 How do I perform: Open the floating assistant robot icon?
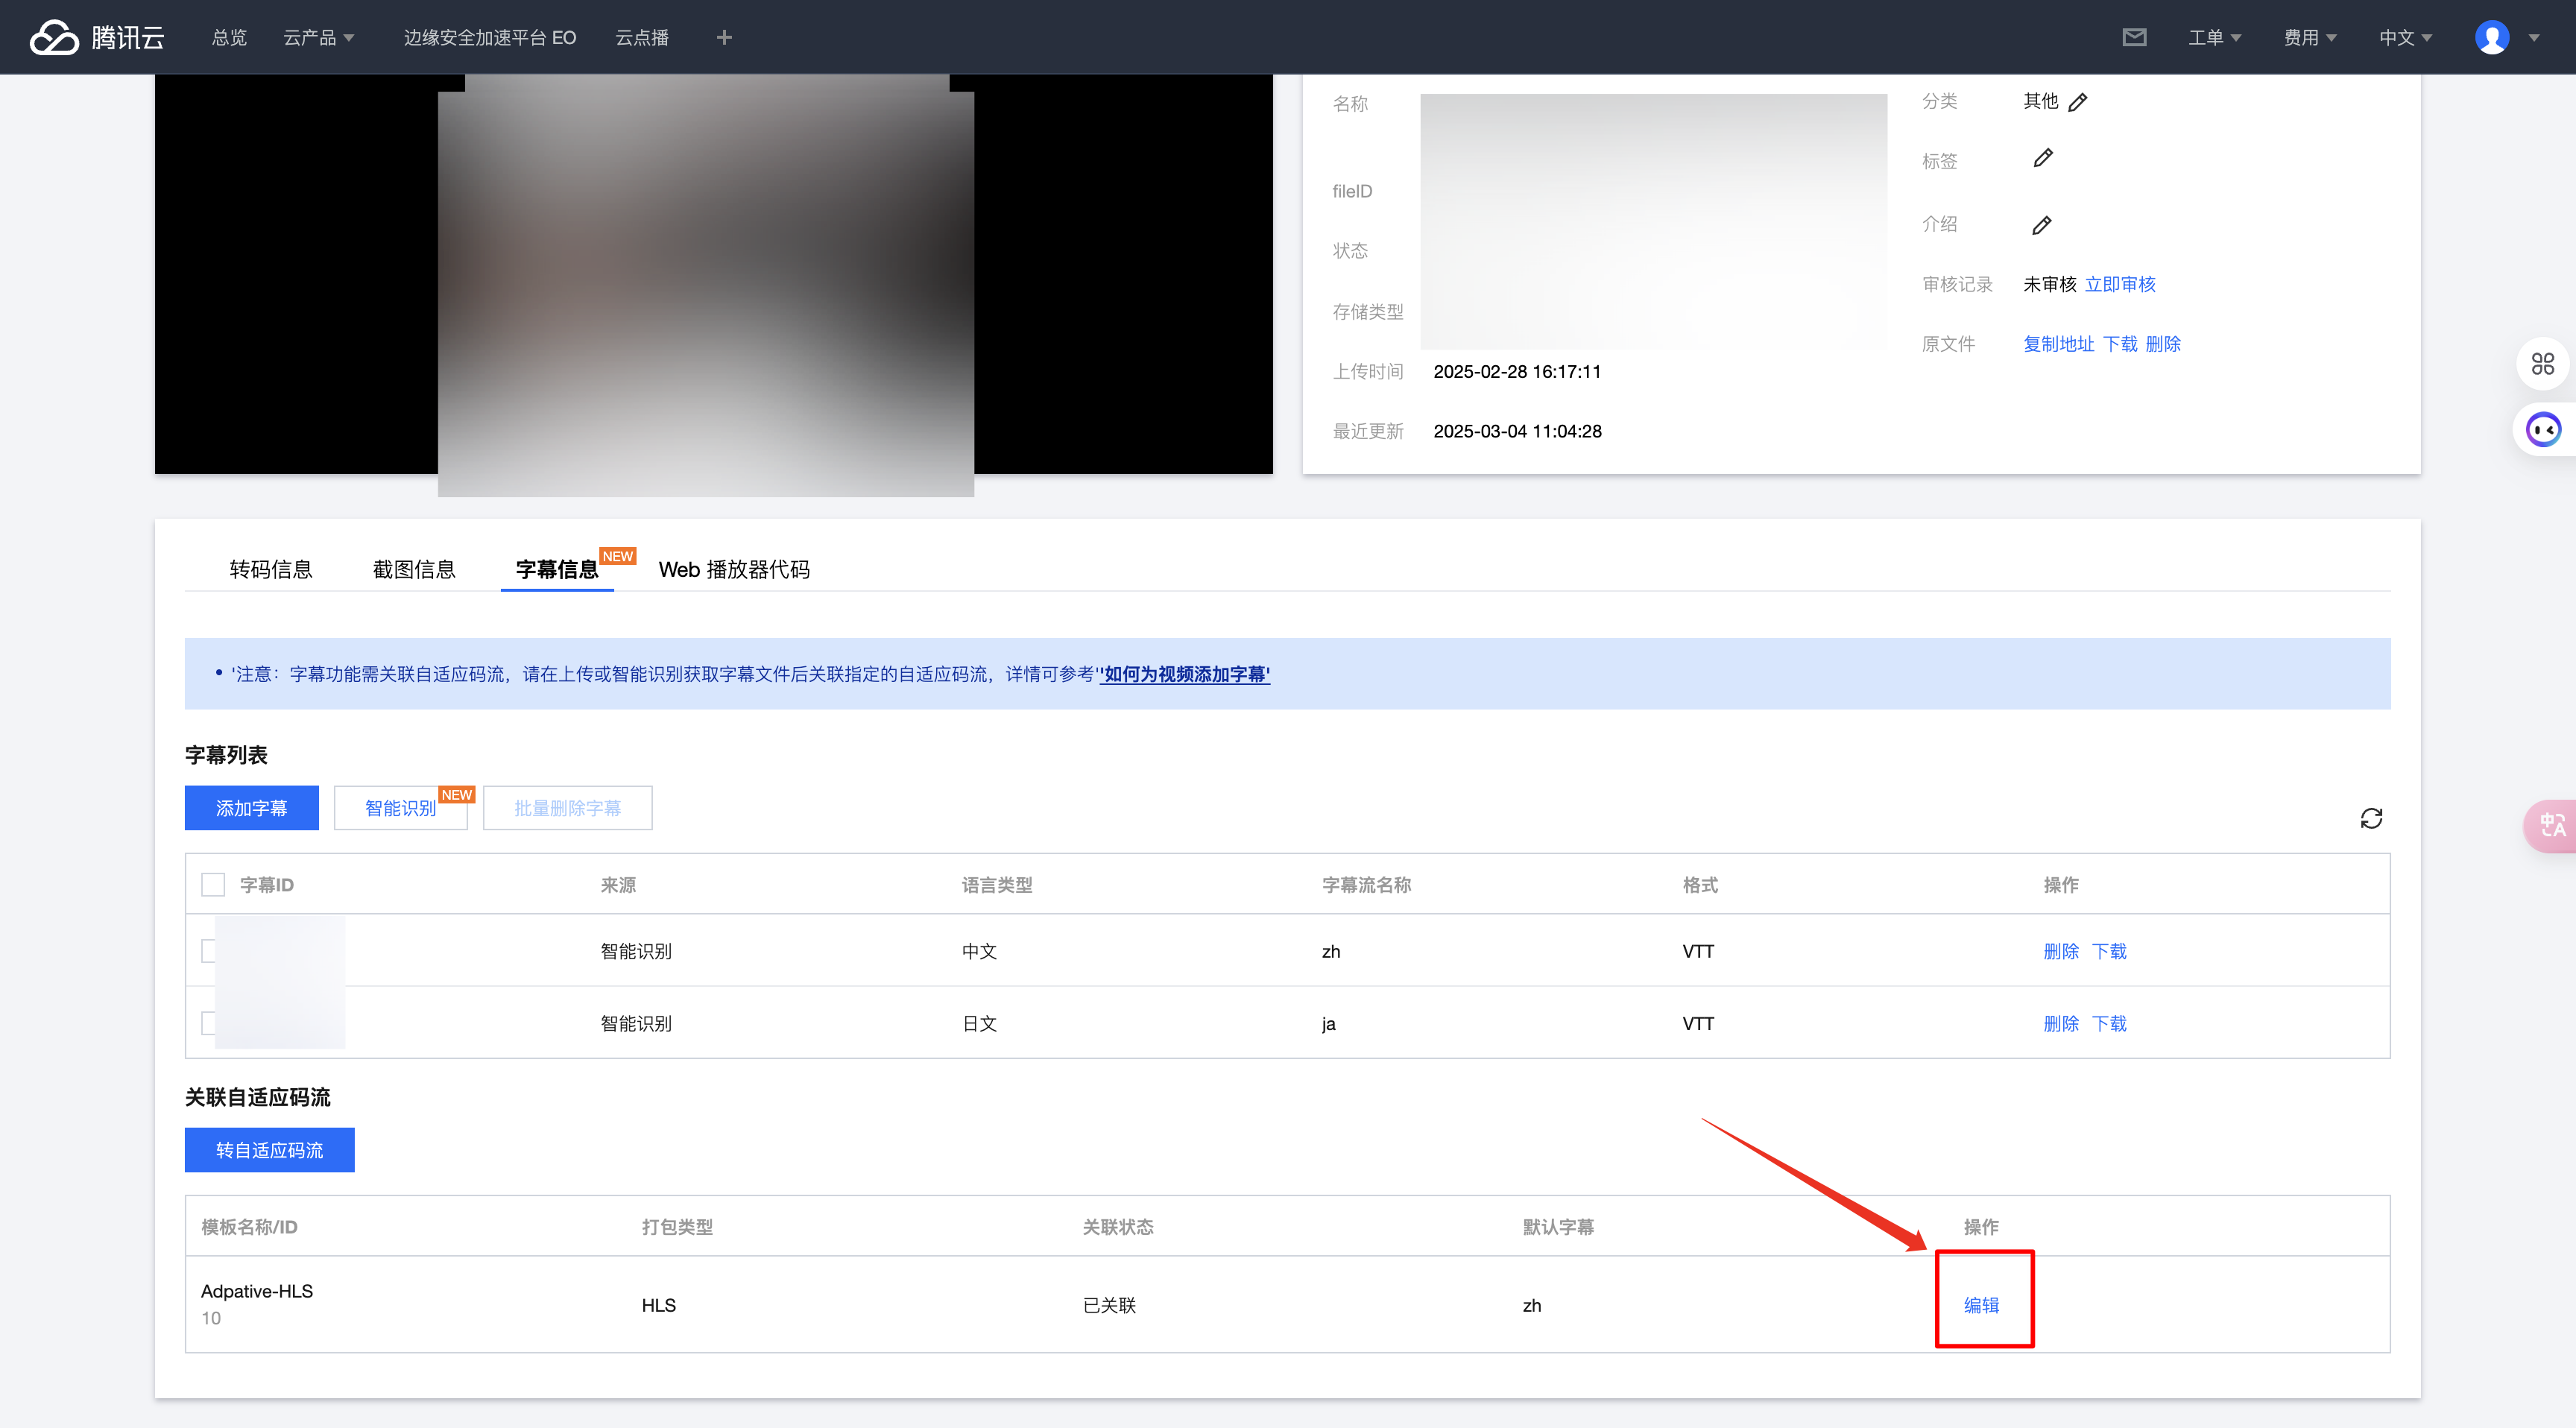(x=2543, y=430)
